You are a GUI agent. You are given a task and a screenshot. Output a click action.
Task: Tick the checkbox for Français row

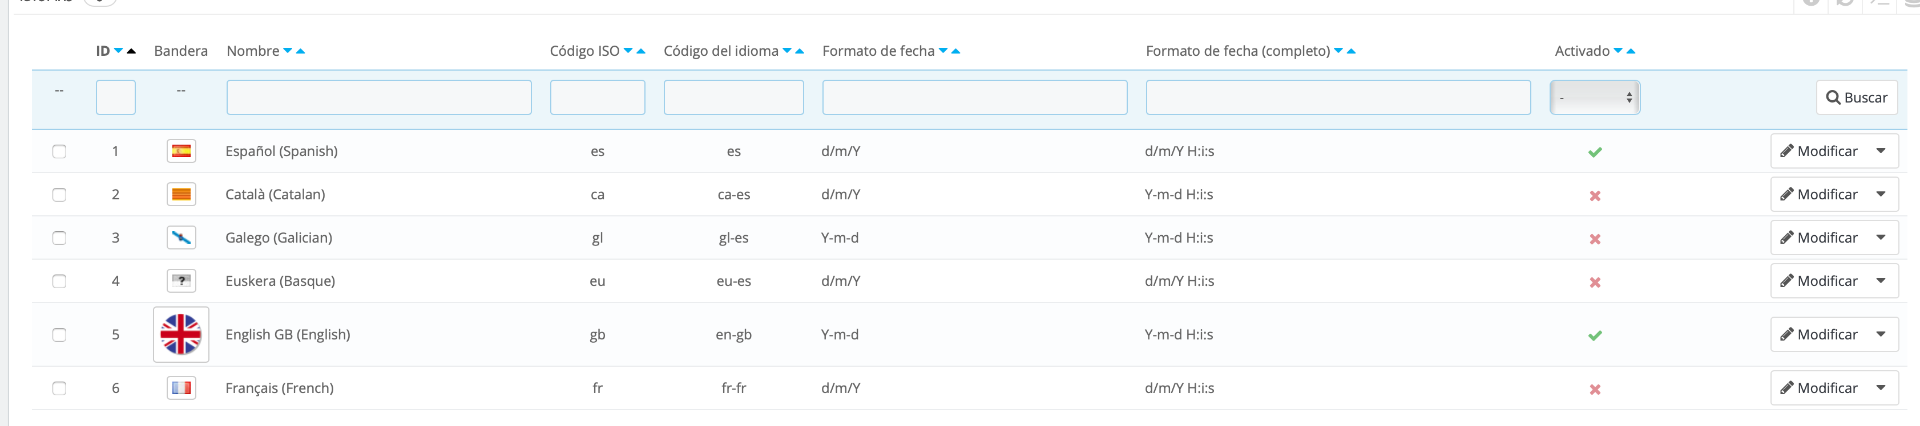59,388
